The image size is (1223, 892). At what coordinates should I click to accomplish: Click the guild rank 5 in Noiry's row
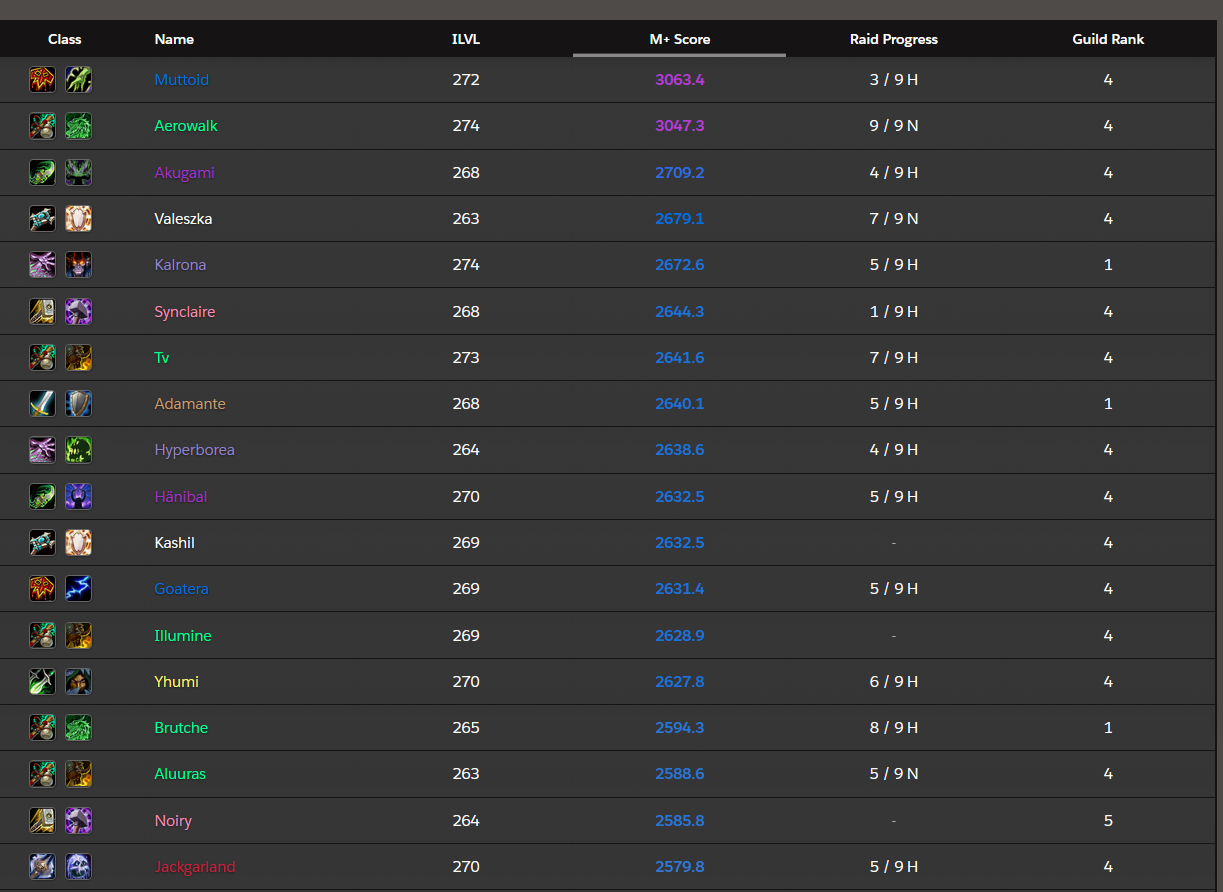1108,820
